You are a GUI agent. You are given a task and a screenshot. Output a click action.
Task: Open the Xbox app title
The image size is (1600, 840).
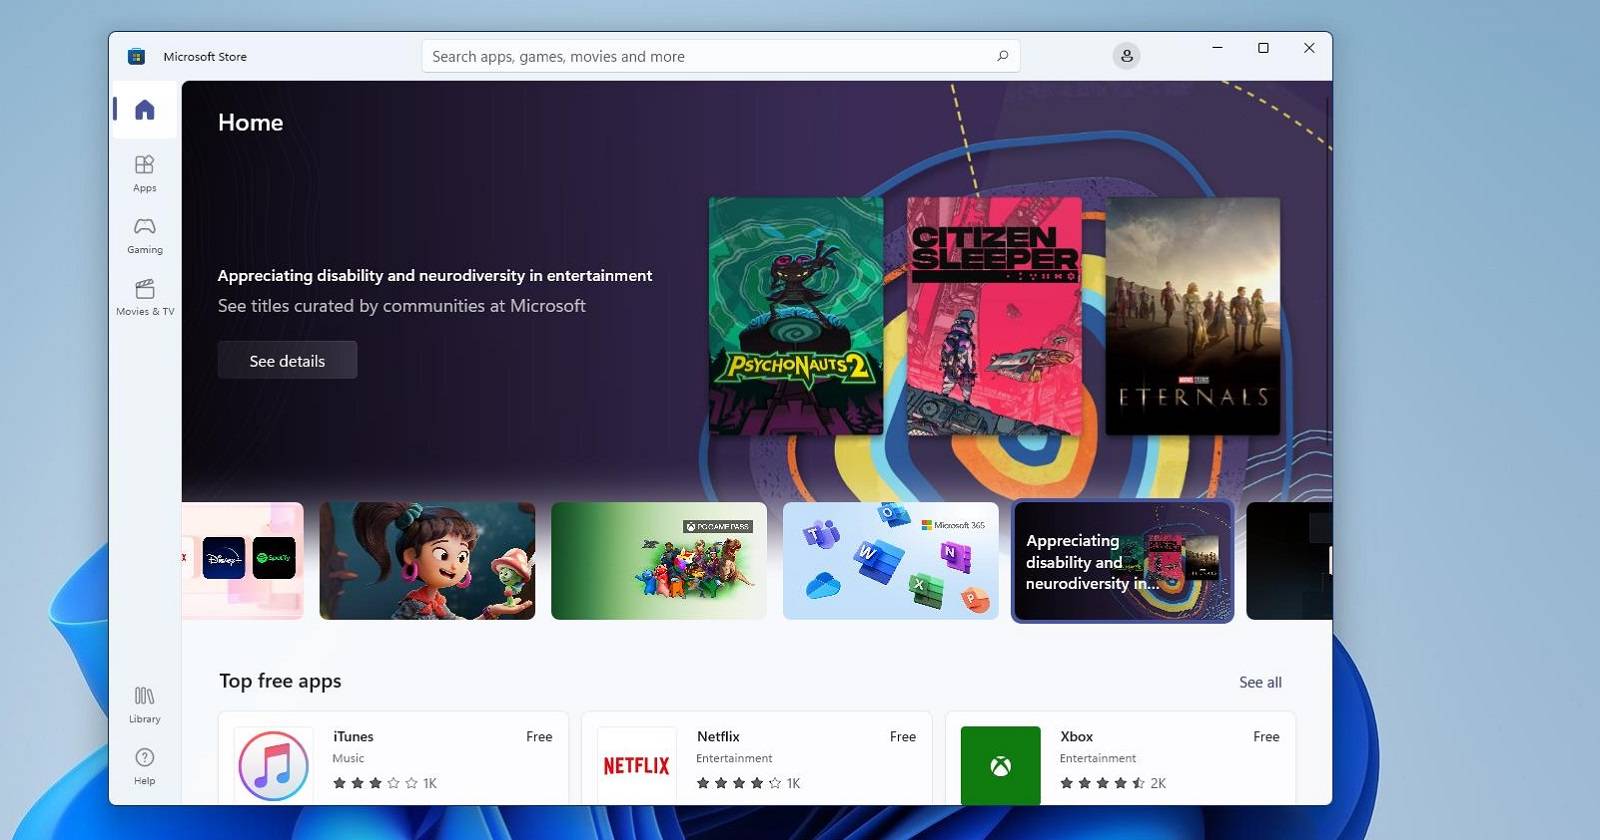1076,736
